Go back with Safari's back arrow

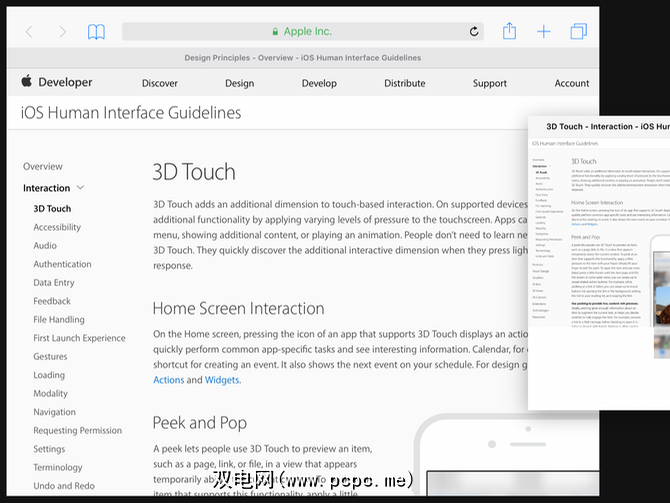pos(29,32)
